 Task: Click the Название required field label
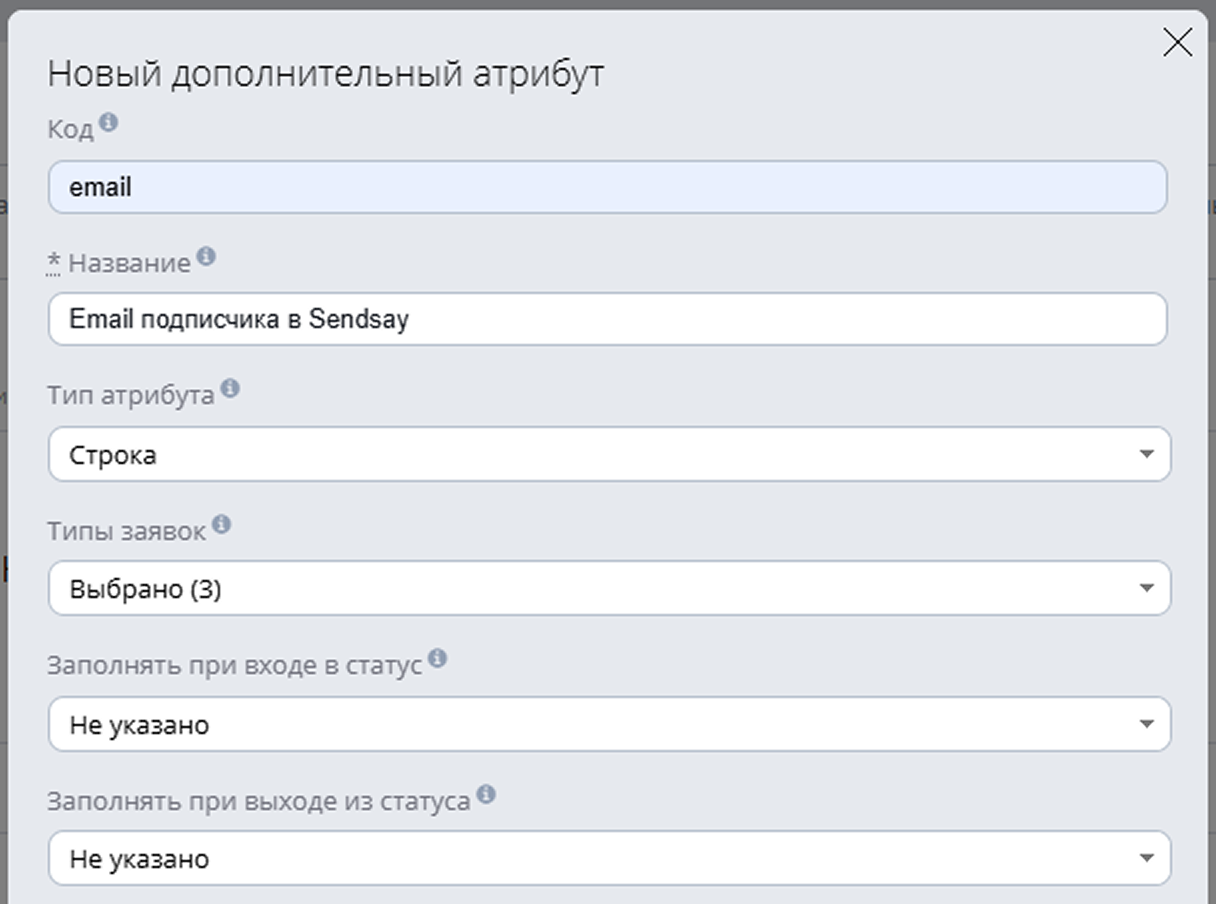(128, 263)
